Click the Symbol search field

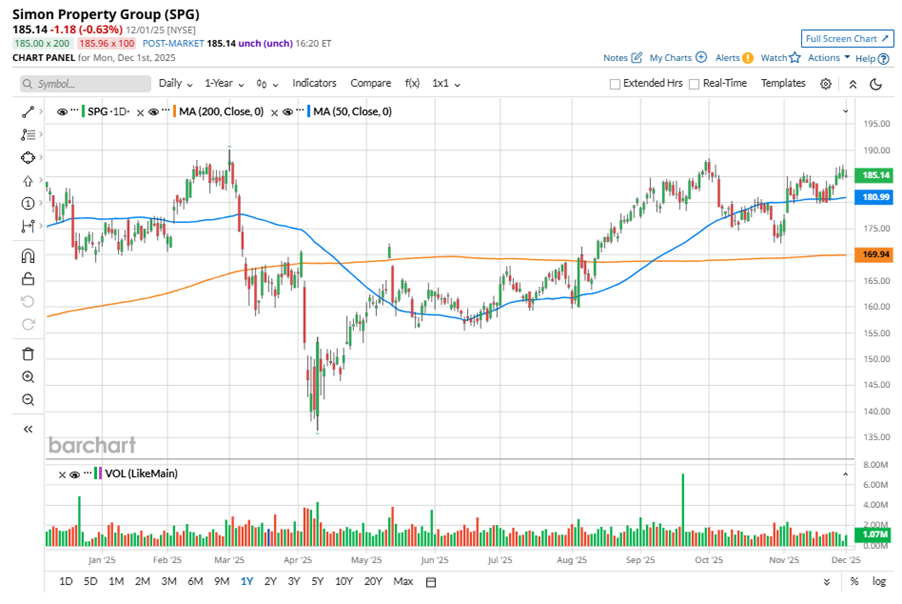tap(80, 84)
